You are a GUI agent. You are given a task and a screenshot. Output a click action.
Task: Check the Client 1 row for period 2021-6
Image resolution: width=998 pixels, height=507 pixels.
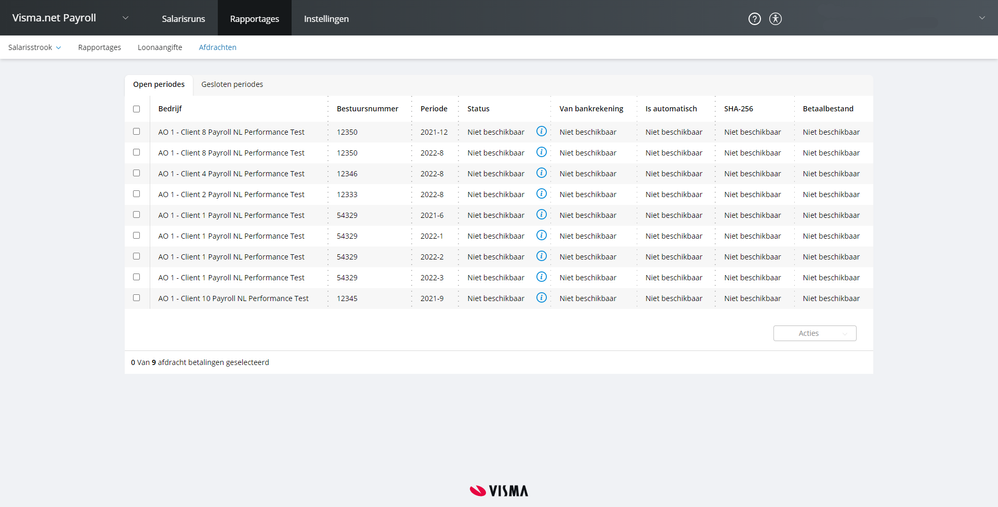point(136,214)
